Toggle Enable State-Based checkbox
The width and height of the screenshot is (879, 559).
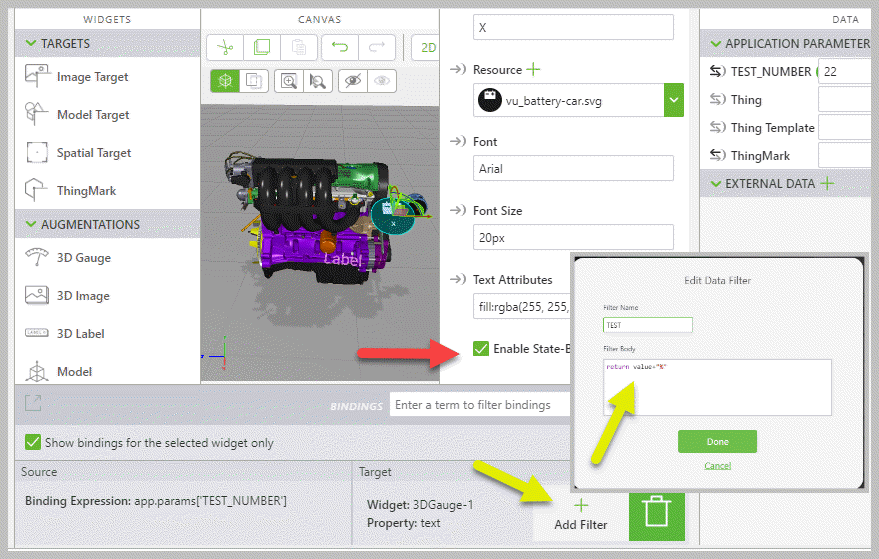[x=481, y=349]
